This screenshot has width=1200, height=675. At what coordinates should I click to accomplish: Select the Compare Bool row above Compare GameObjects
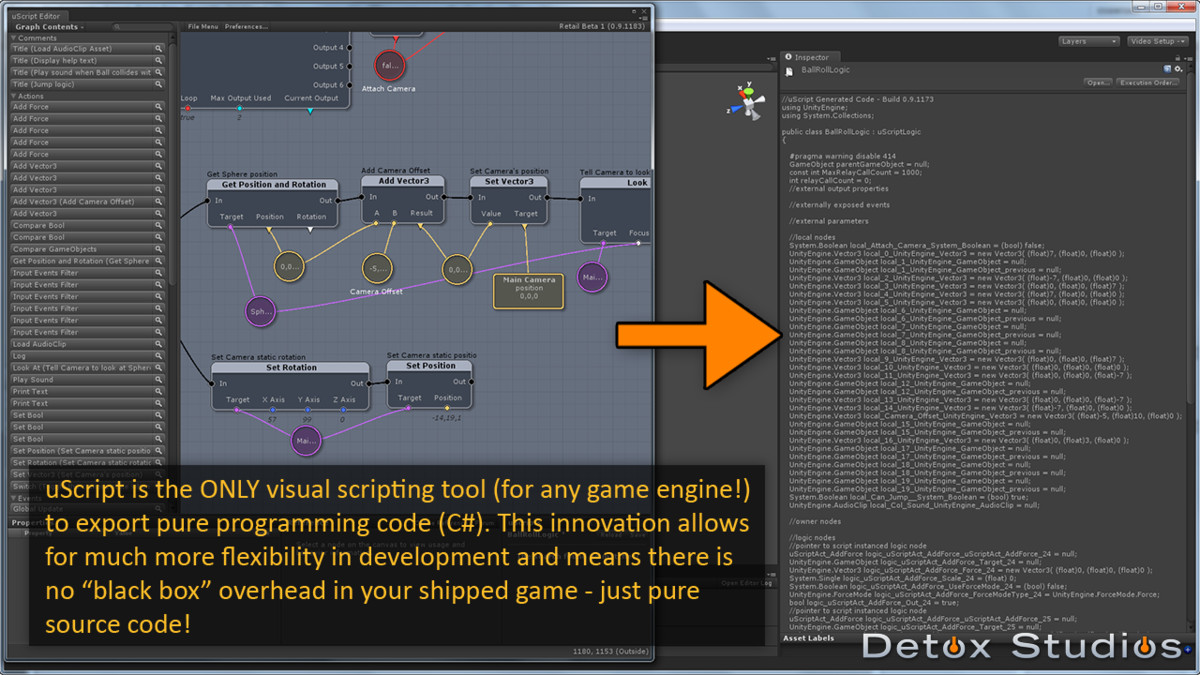(87, 237)
